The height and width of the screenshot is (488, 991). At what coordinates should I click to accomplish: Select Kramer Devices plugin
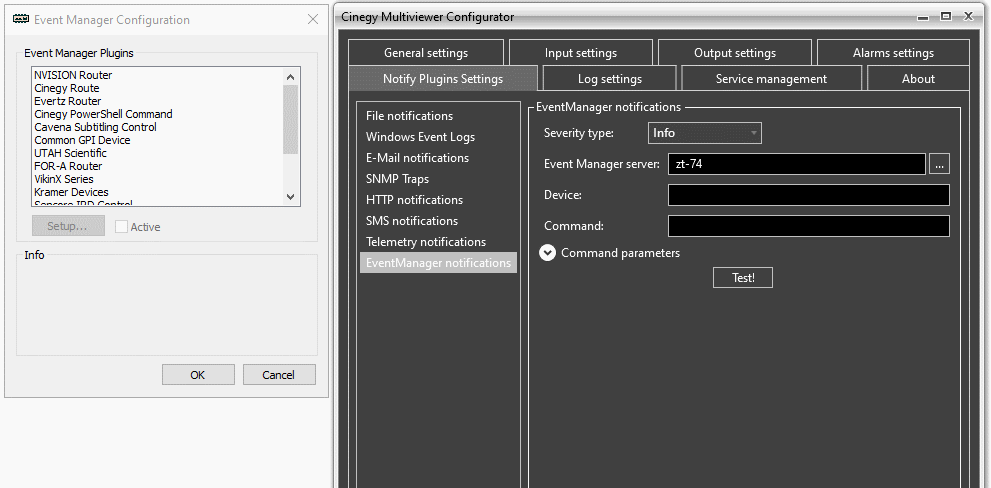157,192
